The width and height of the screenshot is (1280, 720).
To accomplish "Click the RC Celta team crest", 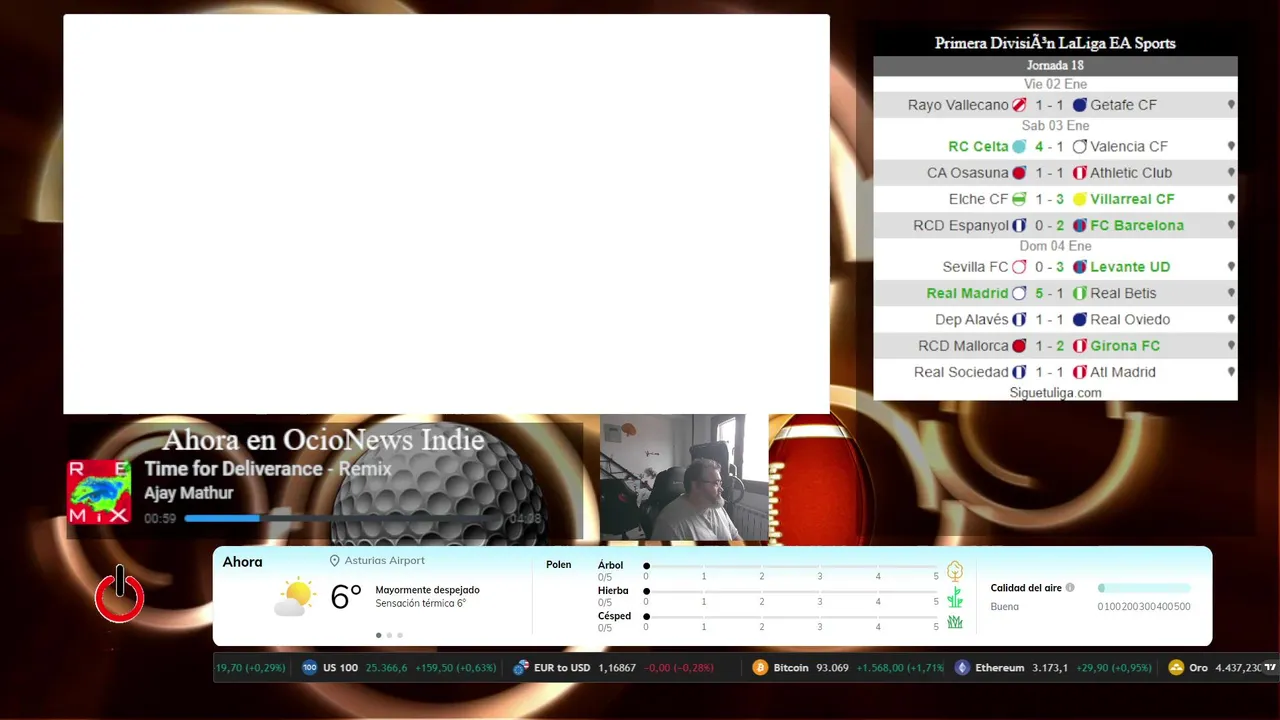I will pos(1019,146).
